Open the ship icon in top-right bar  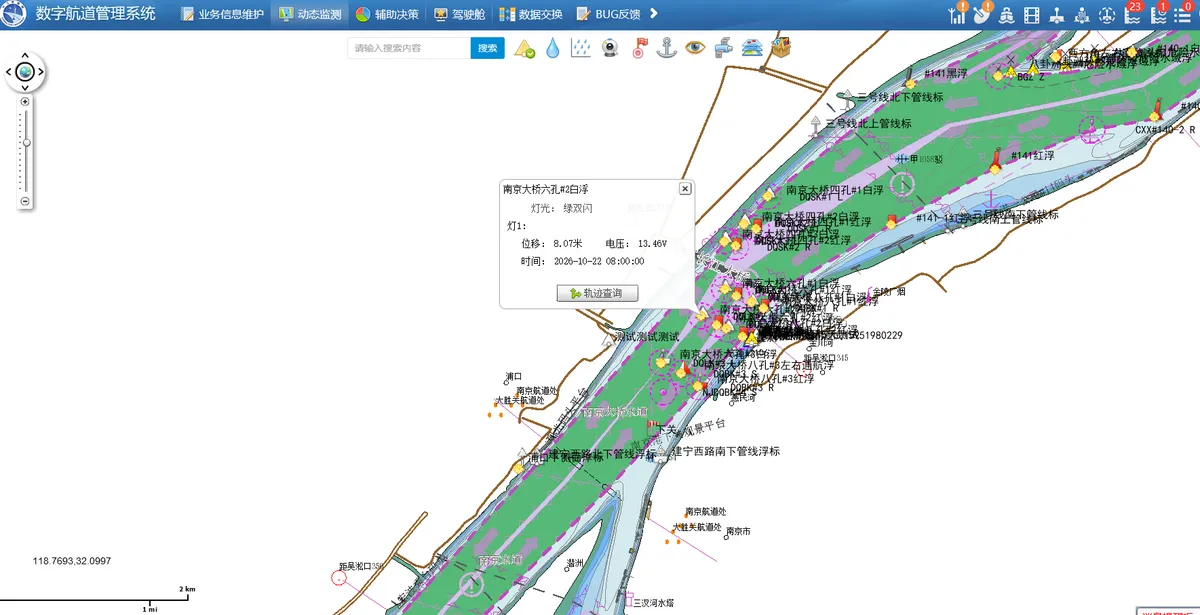click(x=1007, y=15)
